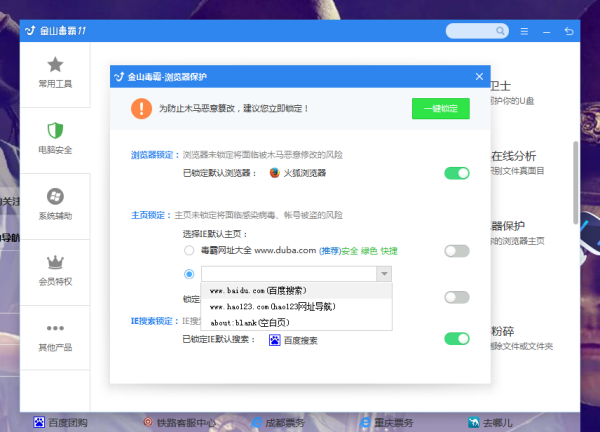The image size is (600, 432).
Task: Open 铁路客服中心 bookmark in background browser
Action: (x=179, y=422)
